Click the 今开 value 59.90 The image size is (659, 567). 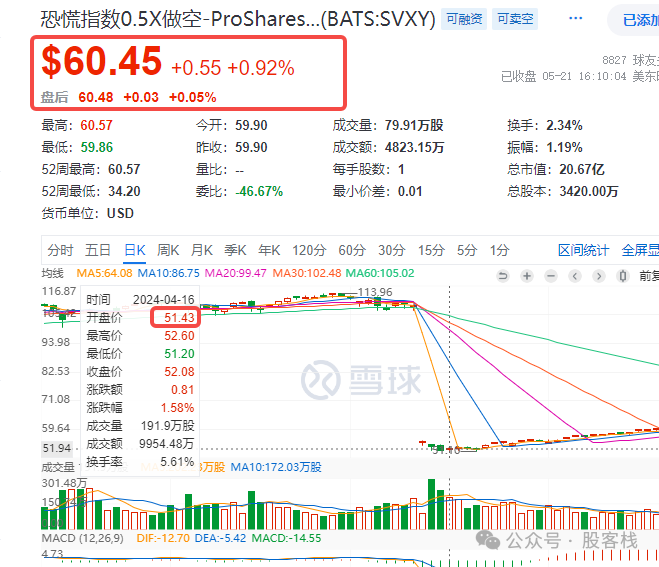pos(251,125)
